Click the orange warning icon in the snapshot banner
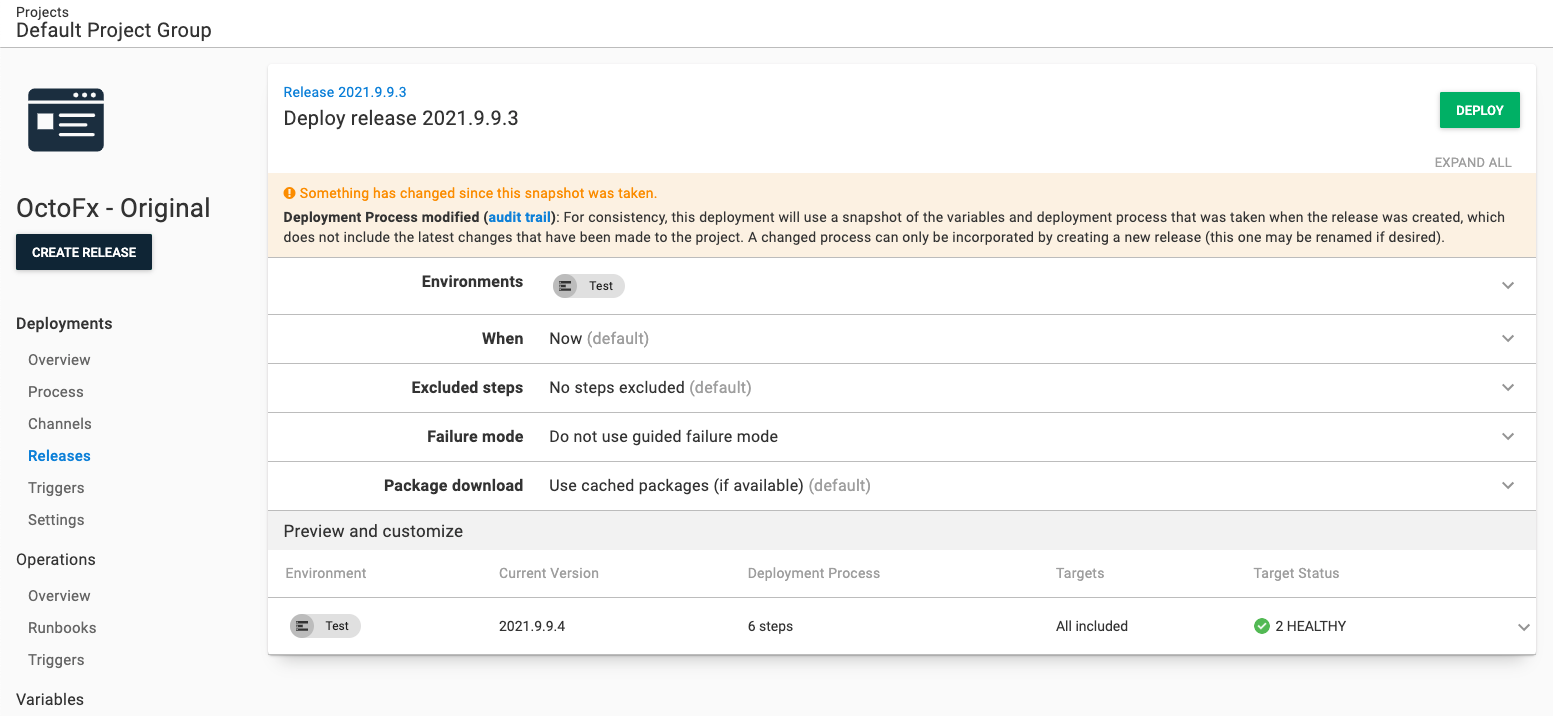Screen dimensions: 1553x716 pos(290,192)
